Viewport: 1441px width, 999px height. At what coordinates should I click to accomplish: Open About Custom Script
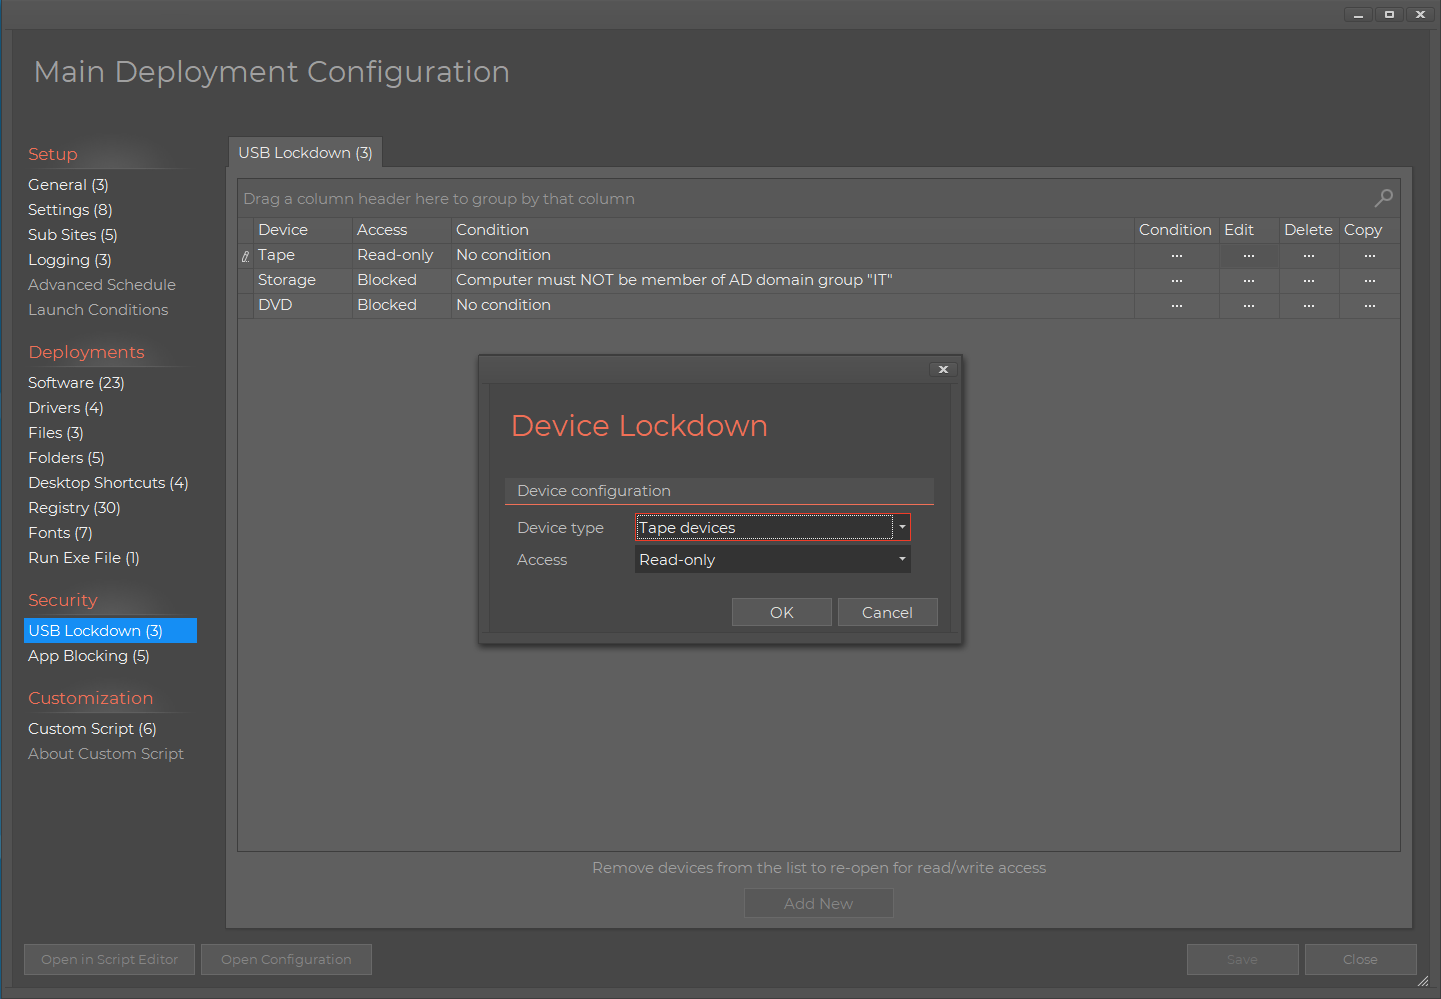[x=106, y=753]
